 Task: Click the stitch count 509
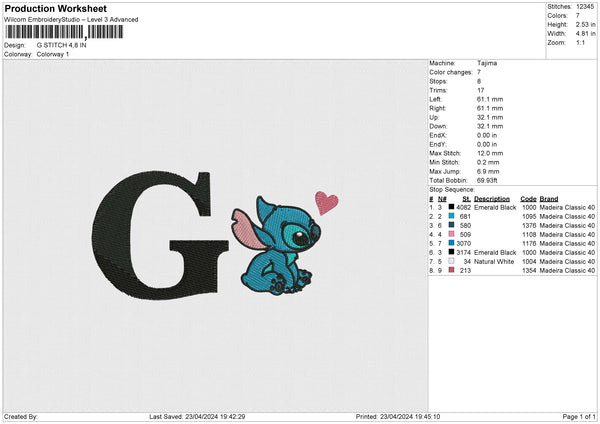tap(465, 235)
